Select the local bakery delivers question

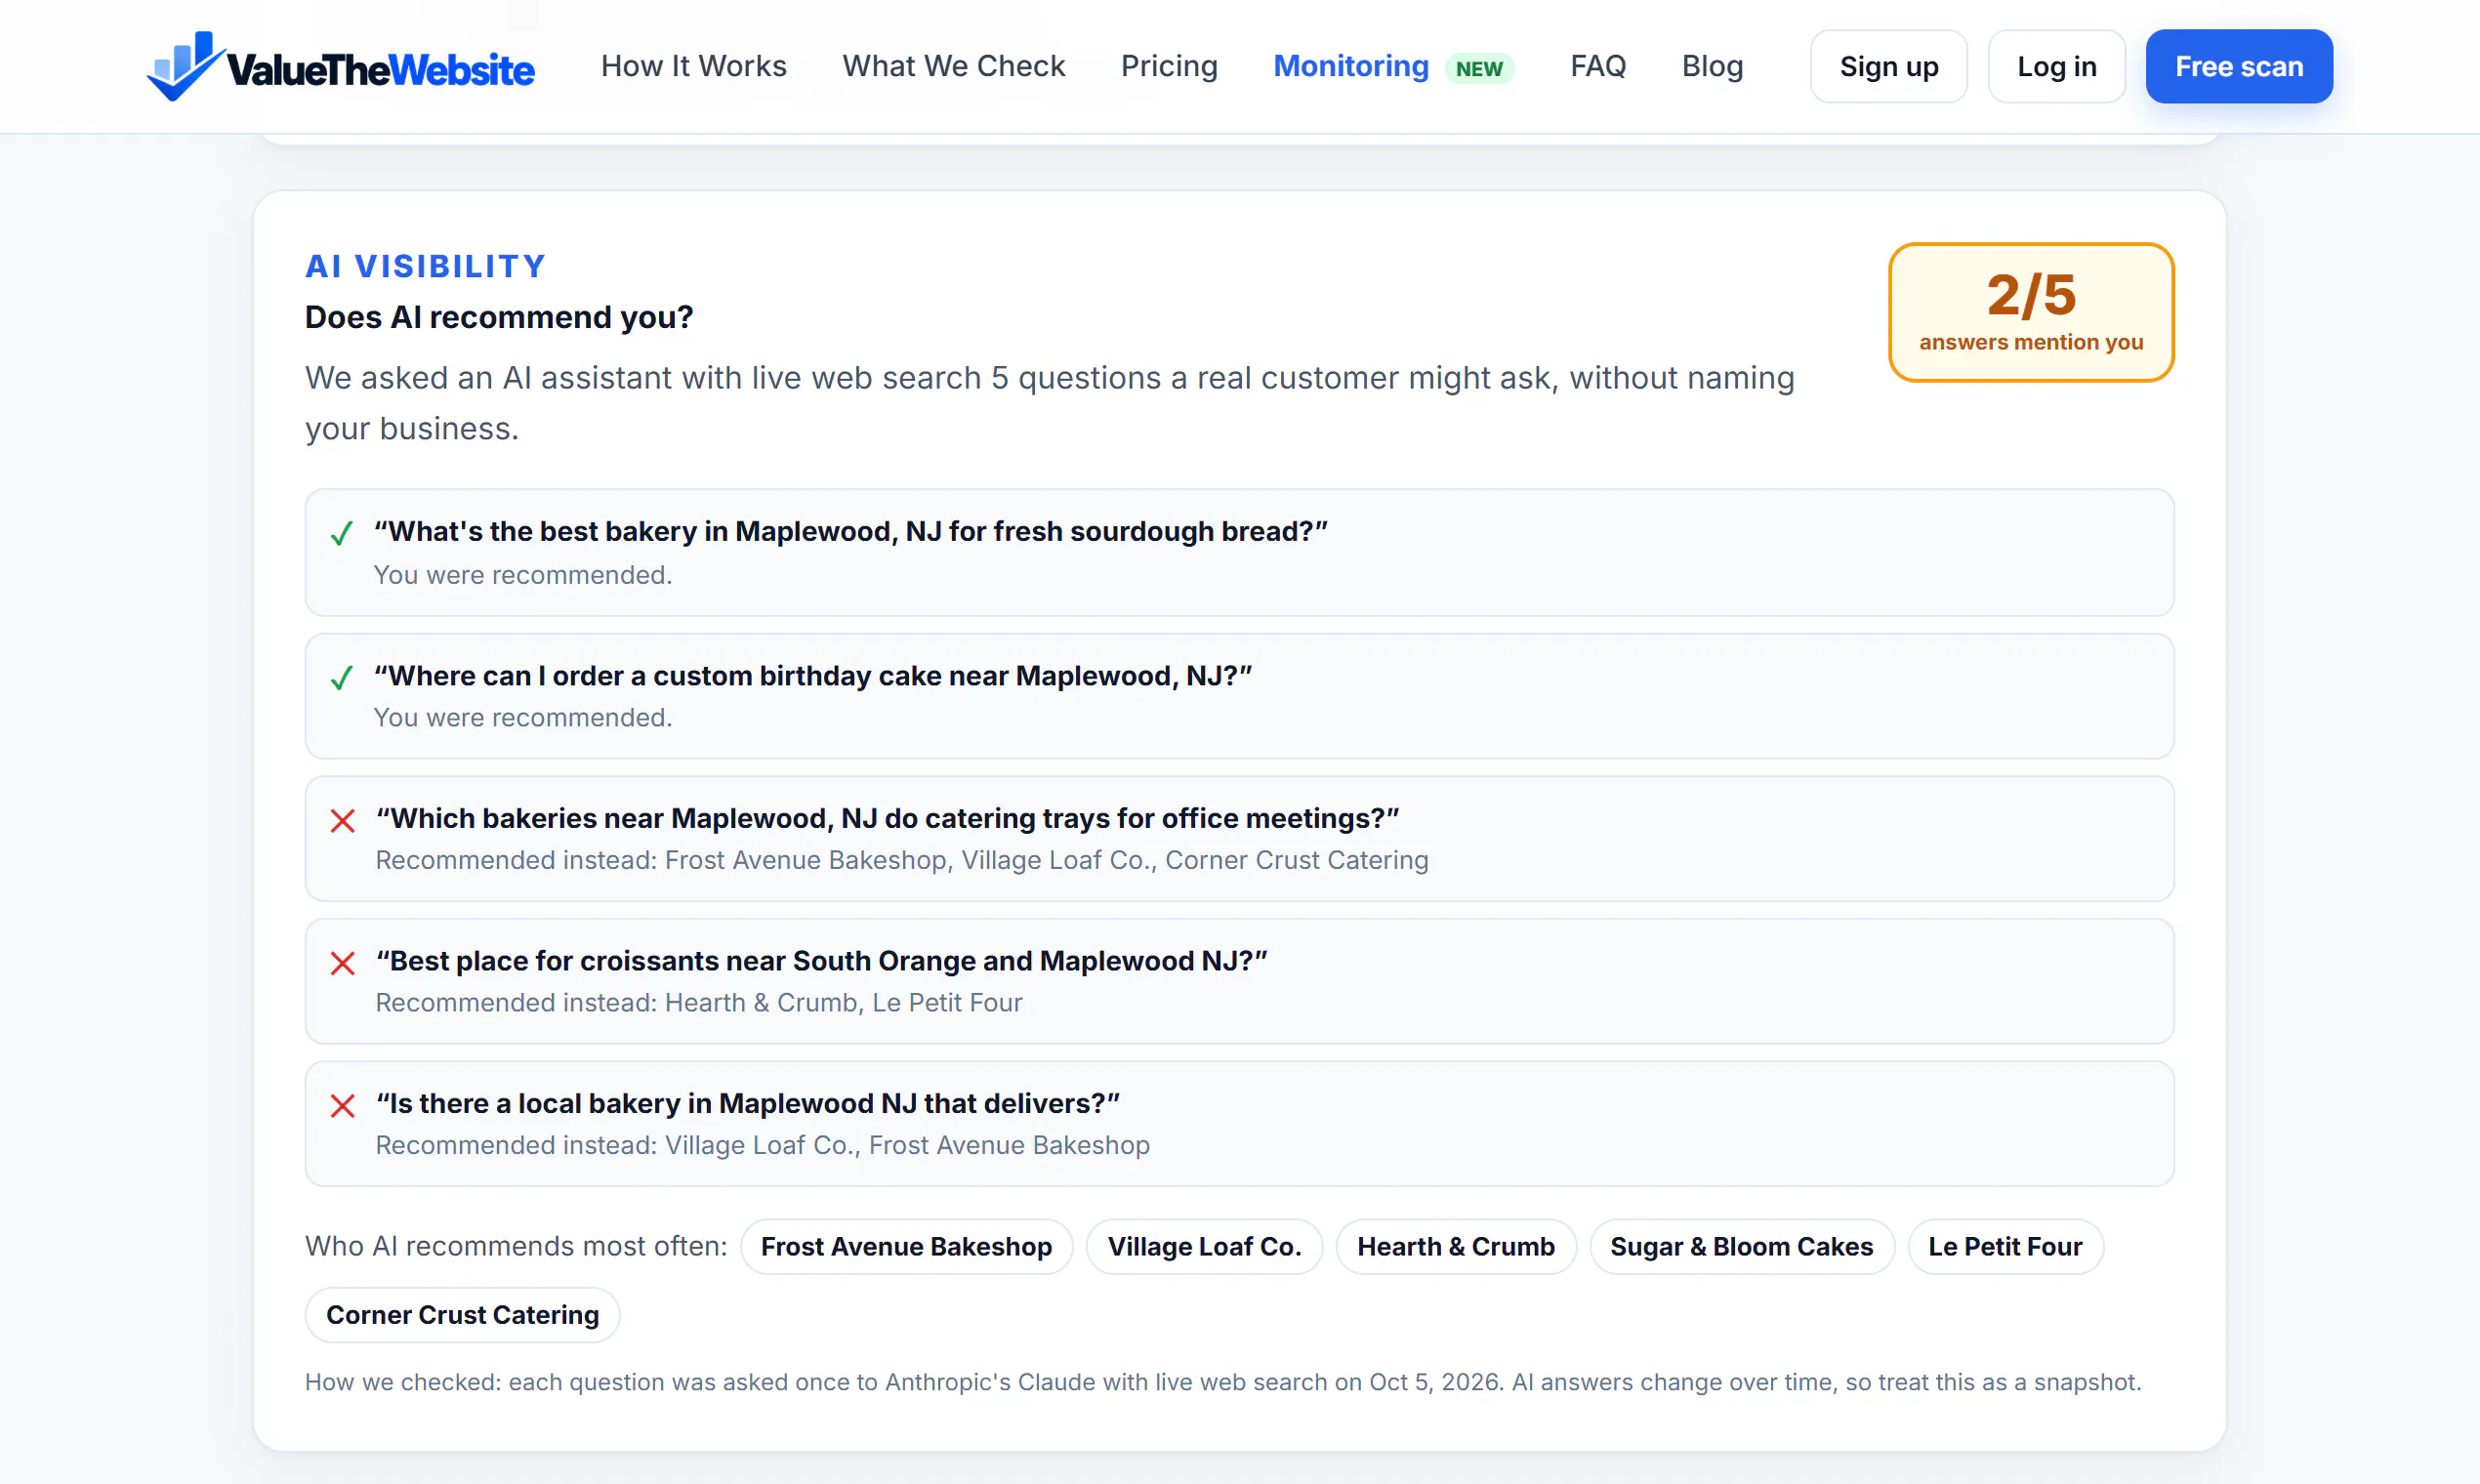point(748,1103)
